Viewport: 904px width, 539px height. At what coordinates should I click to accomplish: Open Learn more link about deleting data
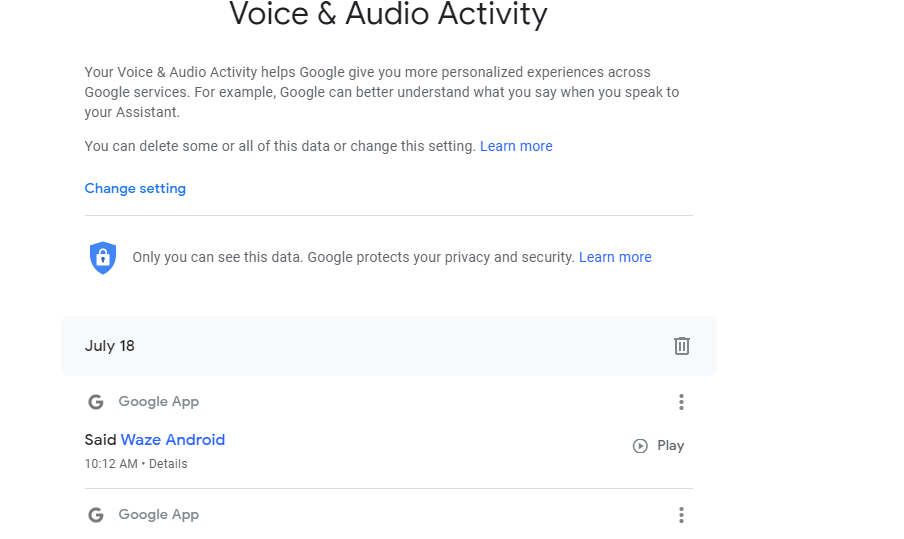point(516,146)
